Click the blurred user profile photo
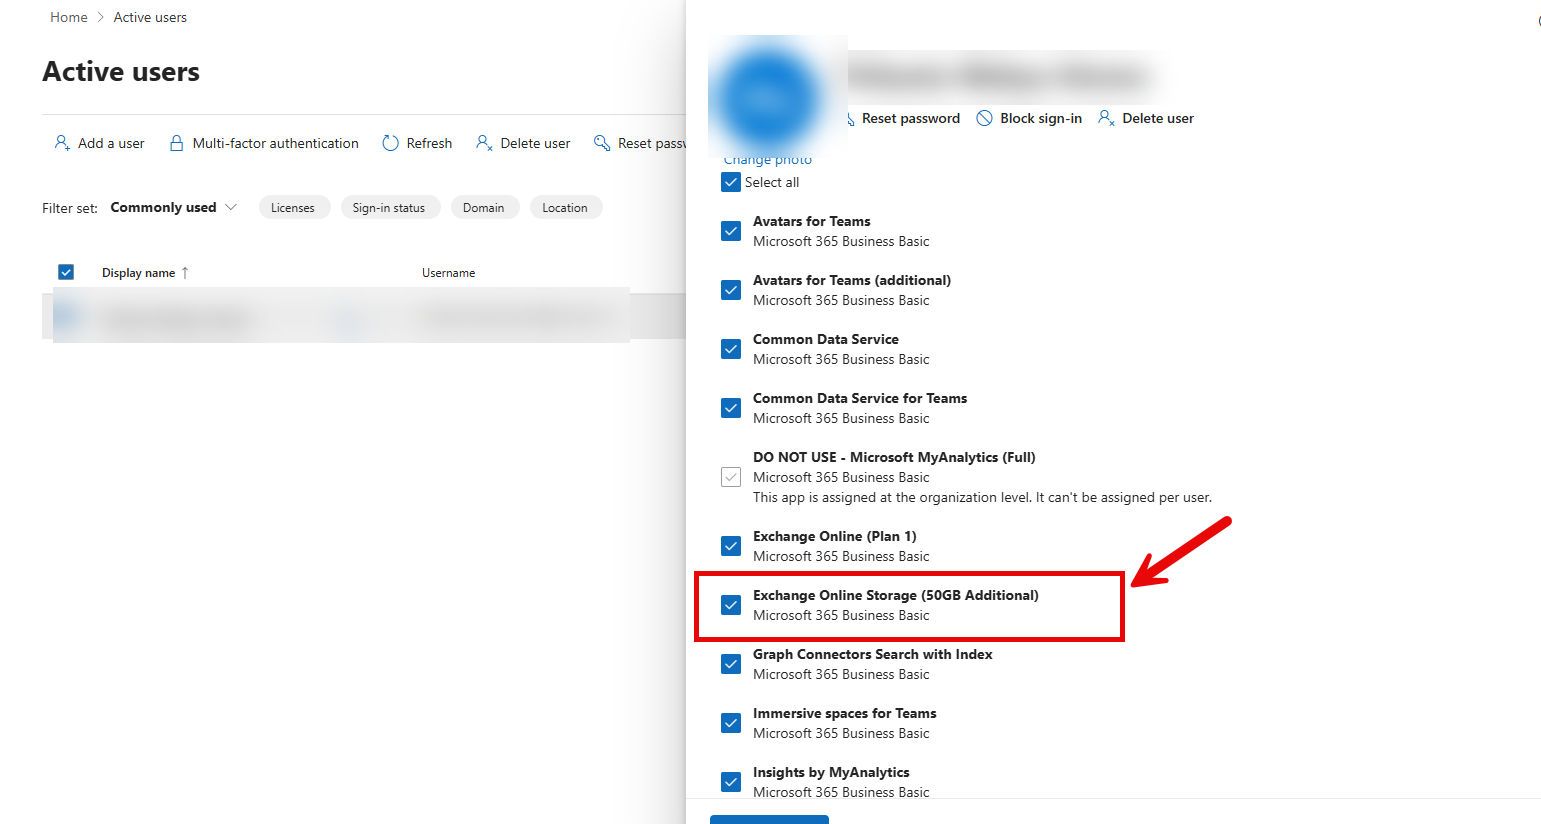Image resolution: width=1541 pixels, height=824 pixels. [x=768, y=97]
